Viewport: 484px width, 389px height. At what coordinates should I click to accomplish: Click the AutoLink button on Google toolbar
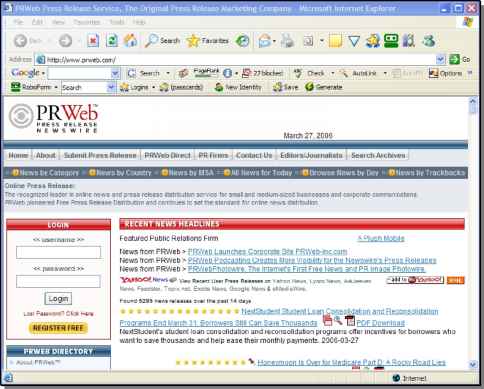coord(358,73)
